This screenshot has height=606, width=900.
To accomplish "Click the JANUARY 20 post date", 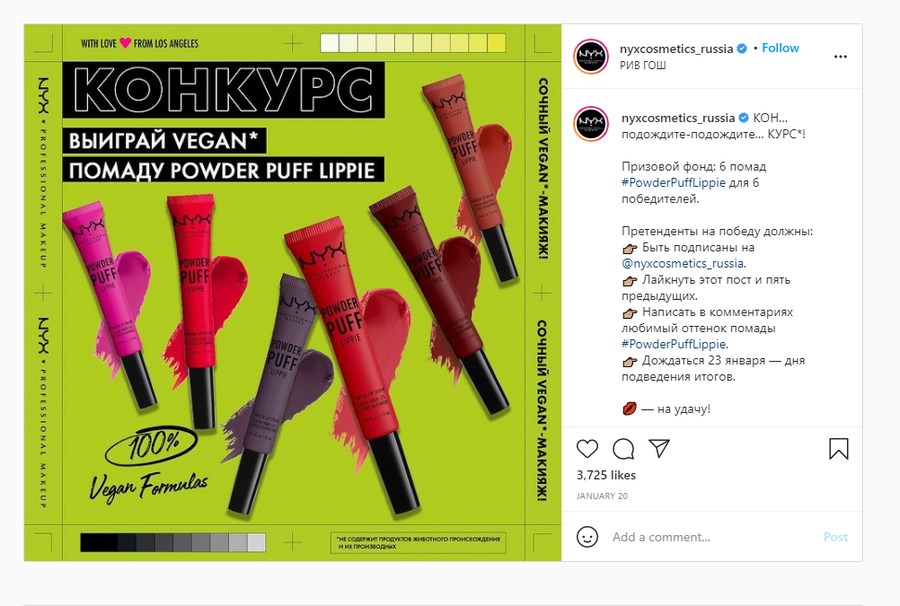I will [602, 496].
